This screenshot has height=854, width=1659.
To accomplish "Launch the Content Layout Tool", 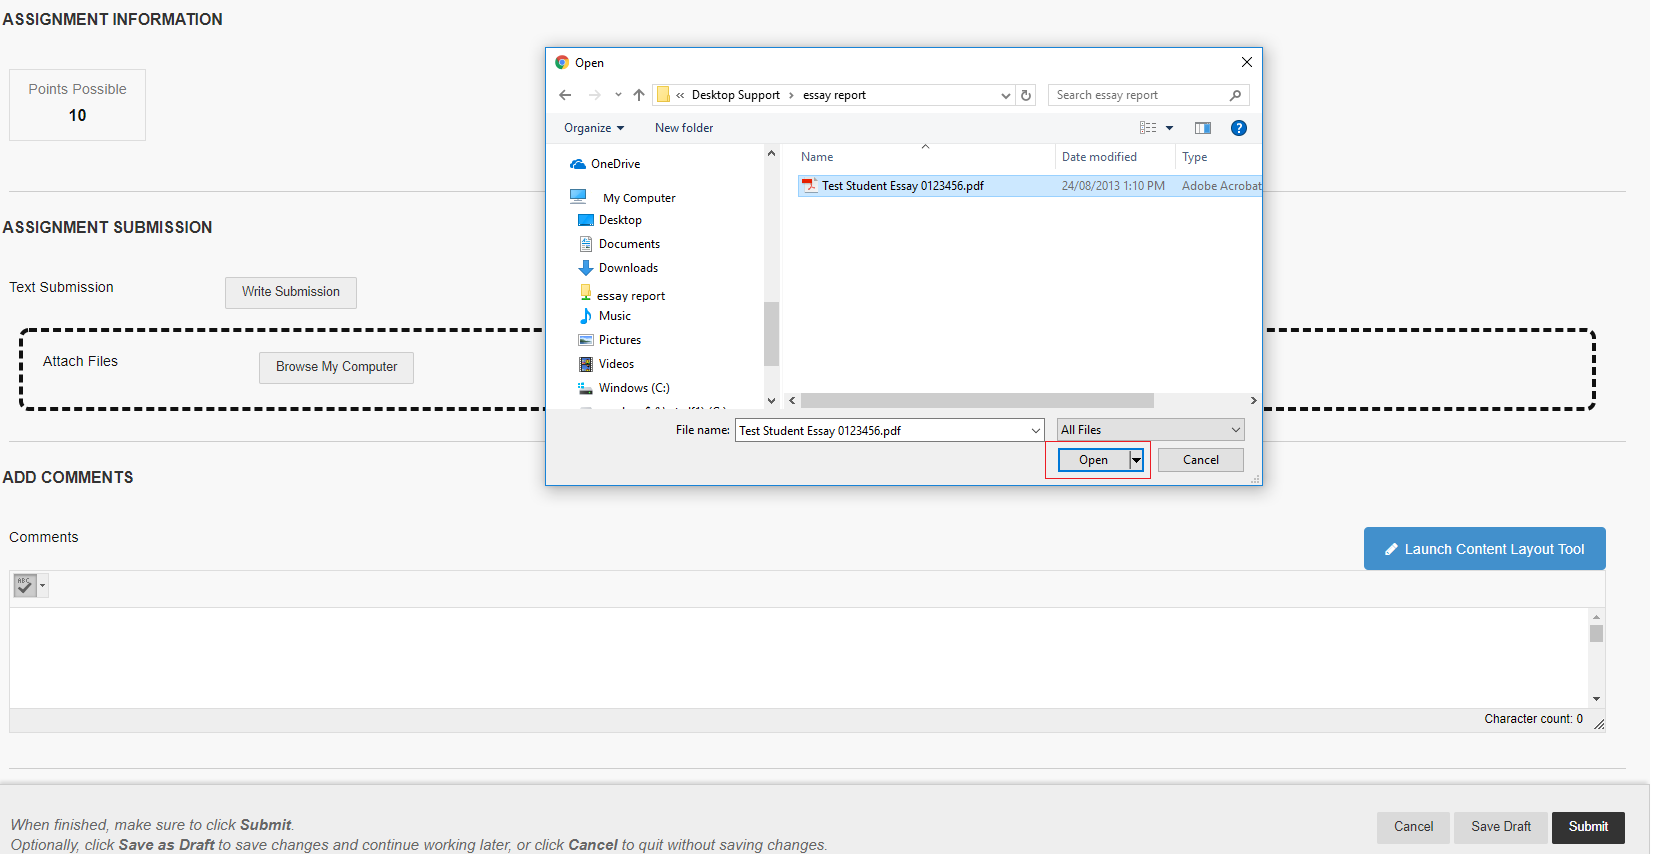I will click(1484, 549).
